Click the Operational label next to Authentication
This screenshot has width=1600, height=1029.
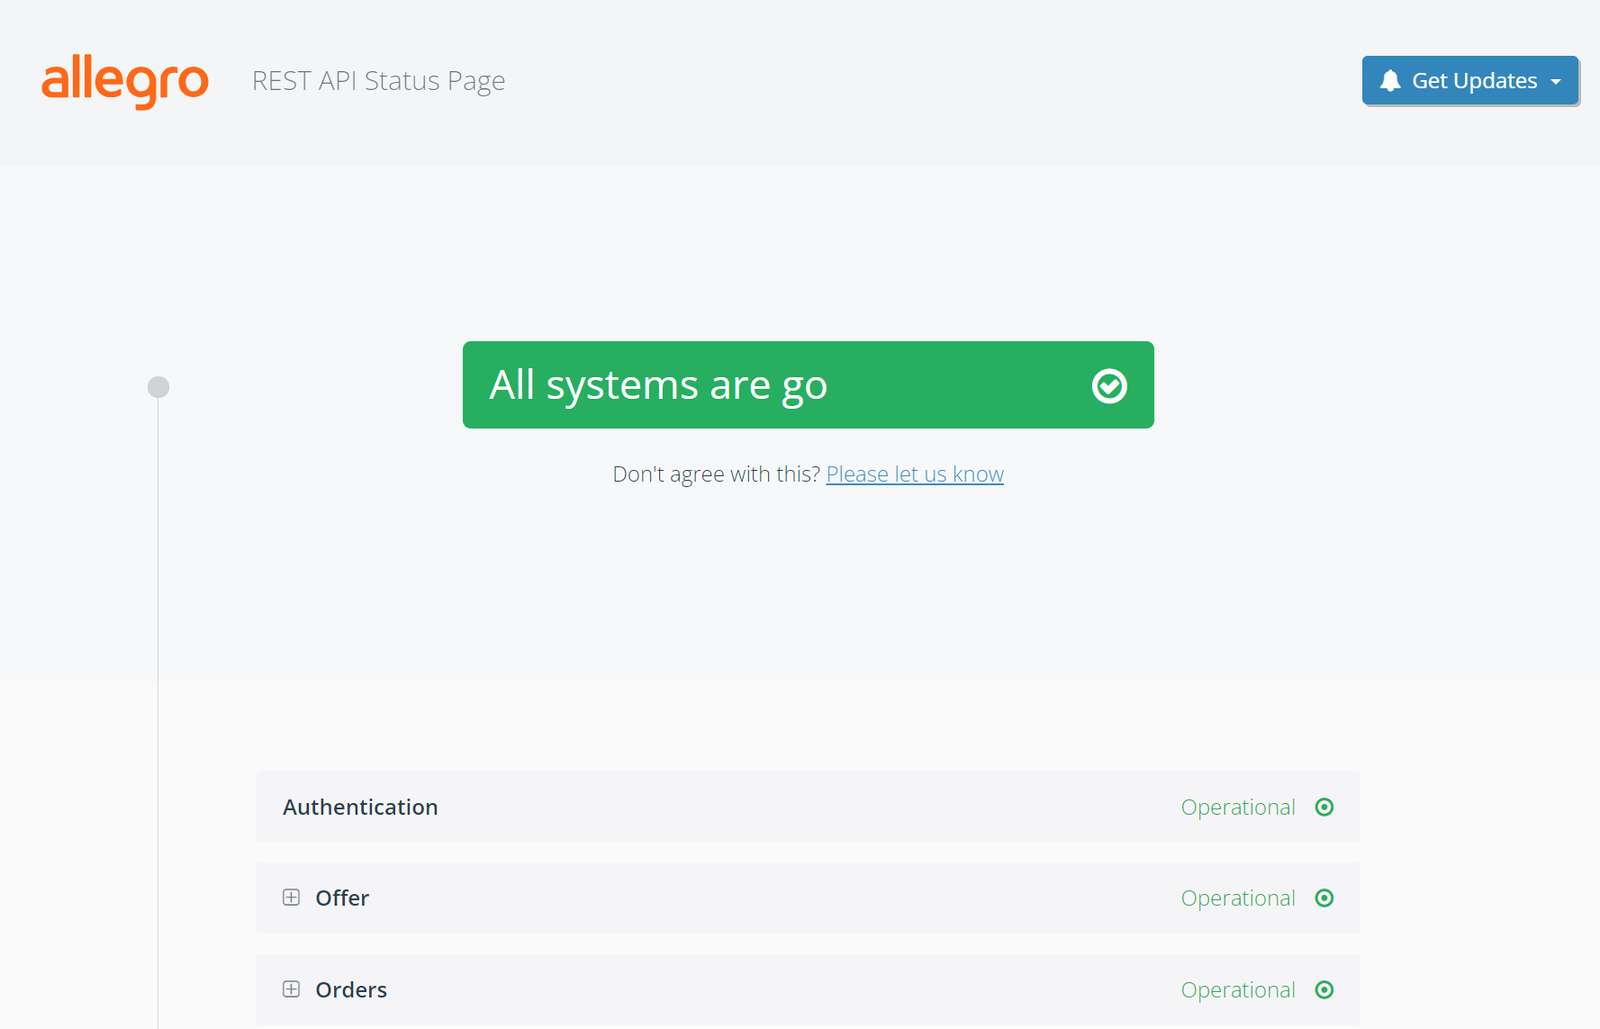coord(1238,807)
